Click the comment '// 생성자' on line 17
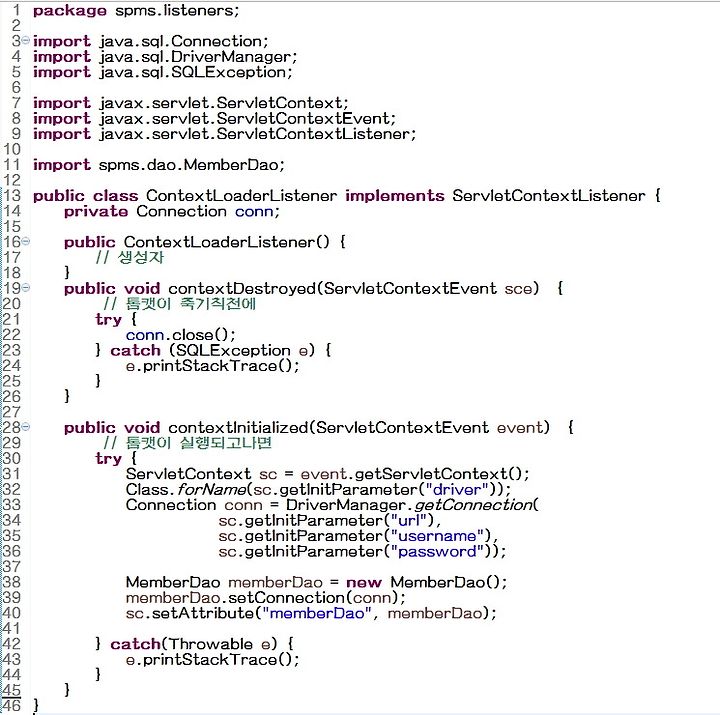The image size is (720, 715). point(129,257)
